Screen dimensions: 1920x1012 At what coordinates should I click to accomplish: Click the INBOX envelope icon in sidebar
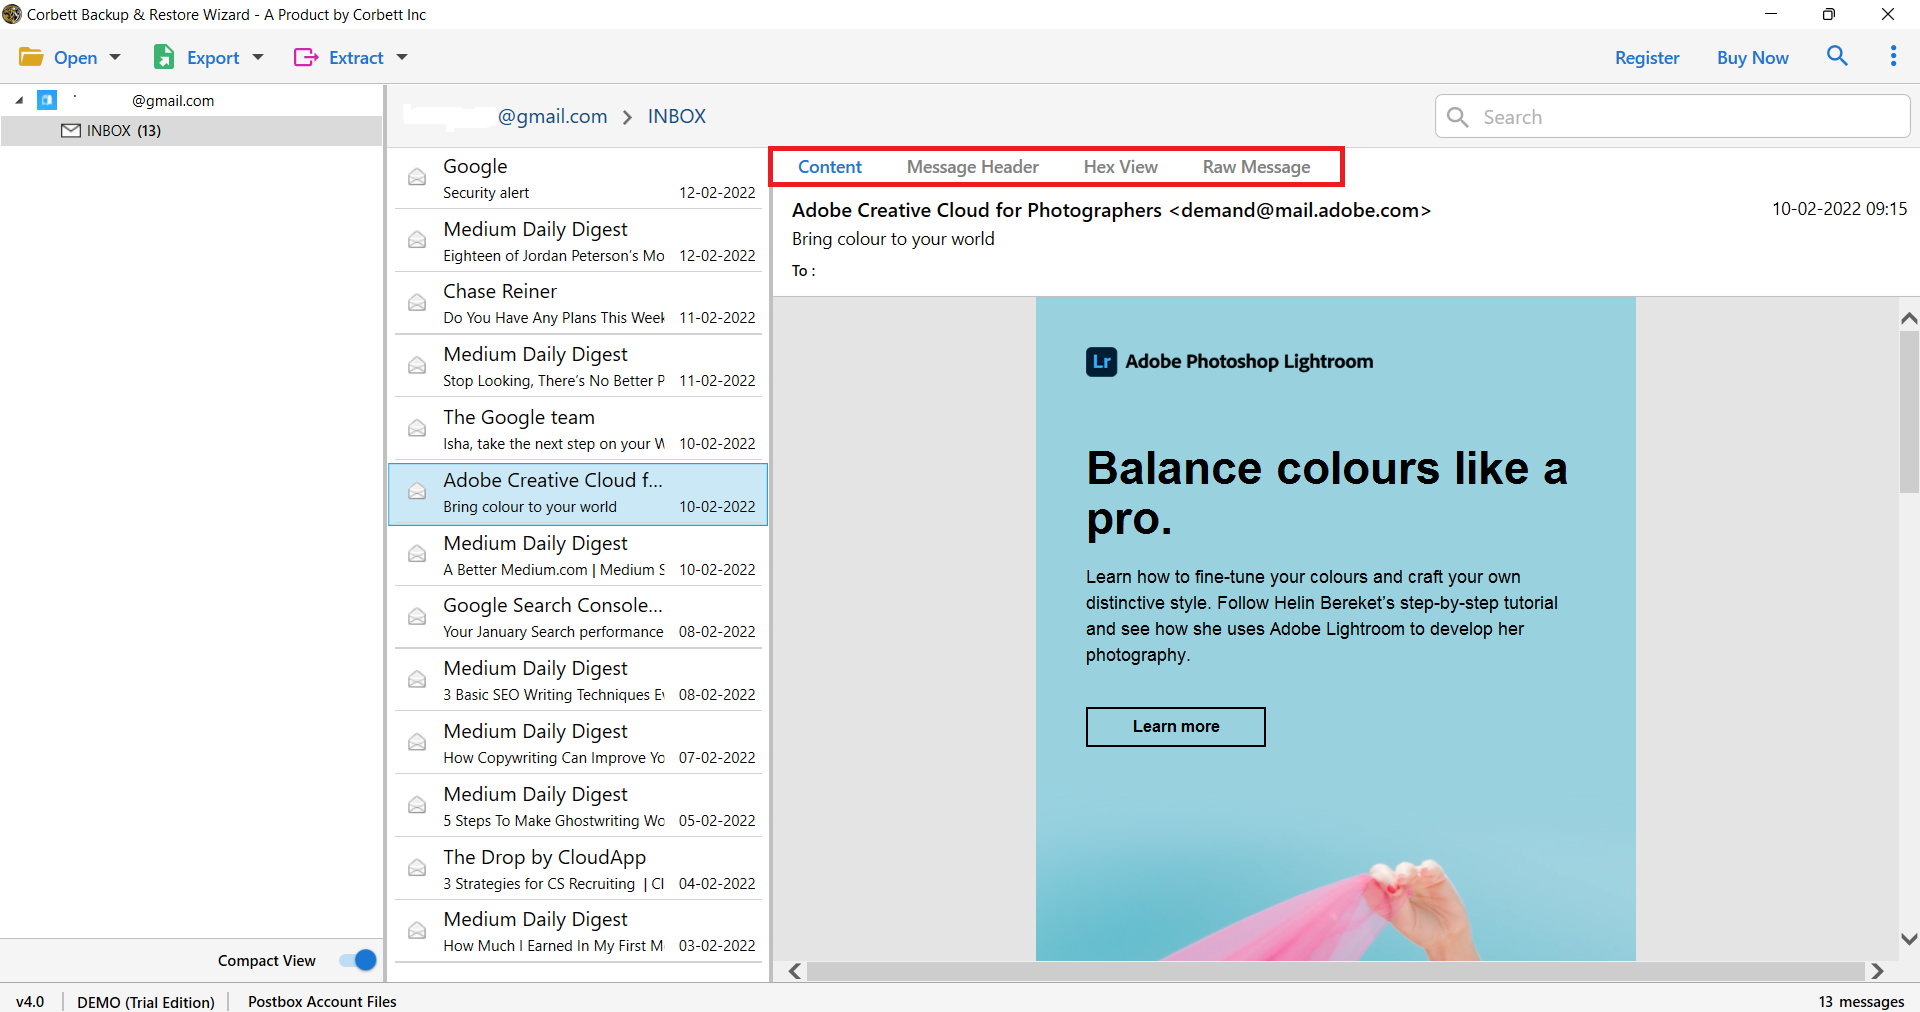click(71, 131)
